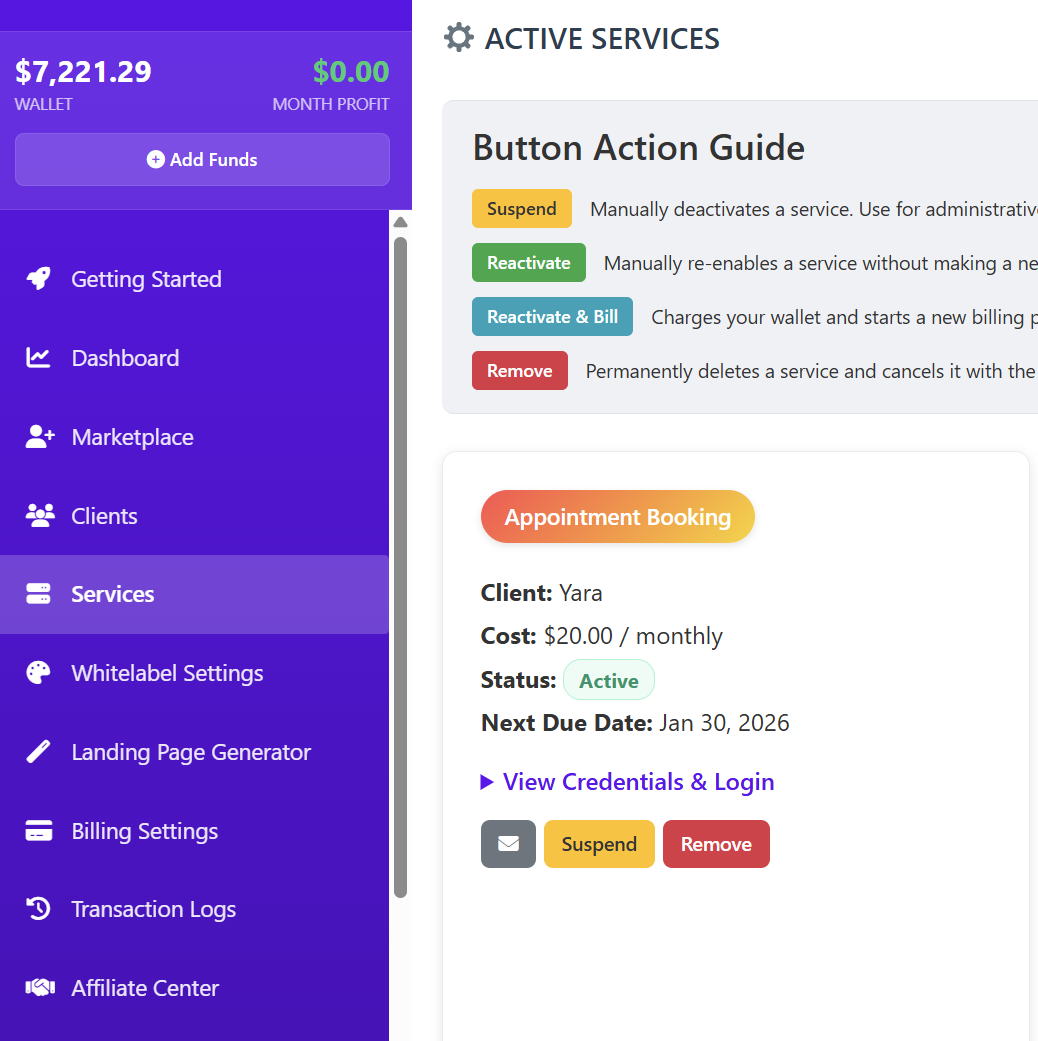Click the Dashboard chart line icon
The width and height of the screenshot is (1038, 1041).
pos(39,358)
